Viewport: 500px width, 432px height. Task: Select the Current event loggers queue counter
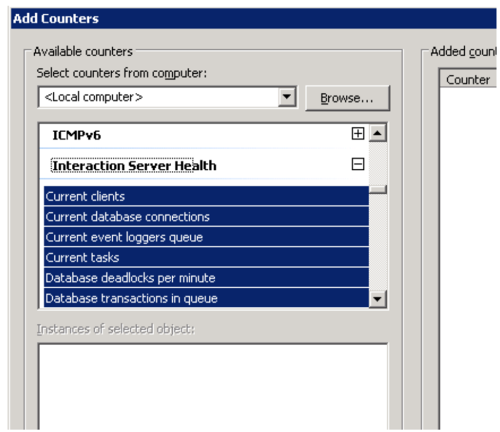pos(206,237)
